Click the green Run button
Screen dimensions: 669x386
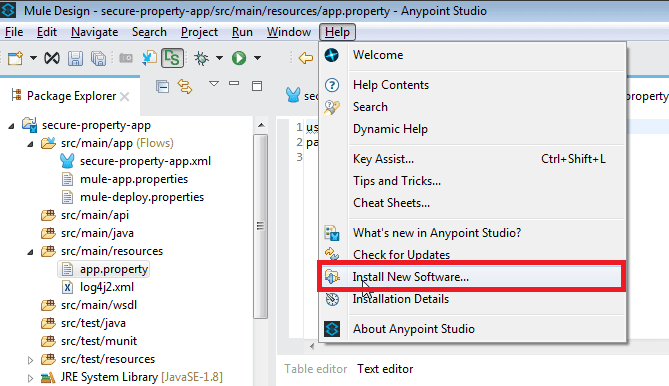pyautogui.click(x=239, y=58)
